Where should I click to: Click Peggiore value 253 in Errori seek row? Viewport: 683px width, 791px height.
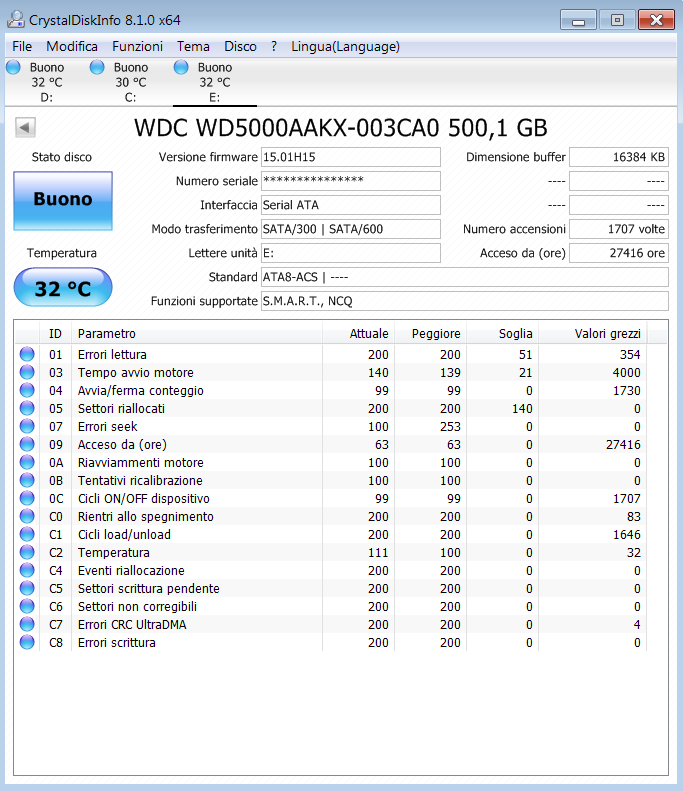tap(450, 427)
